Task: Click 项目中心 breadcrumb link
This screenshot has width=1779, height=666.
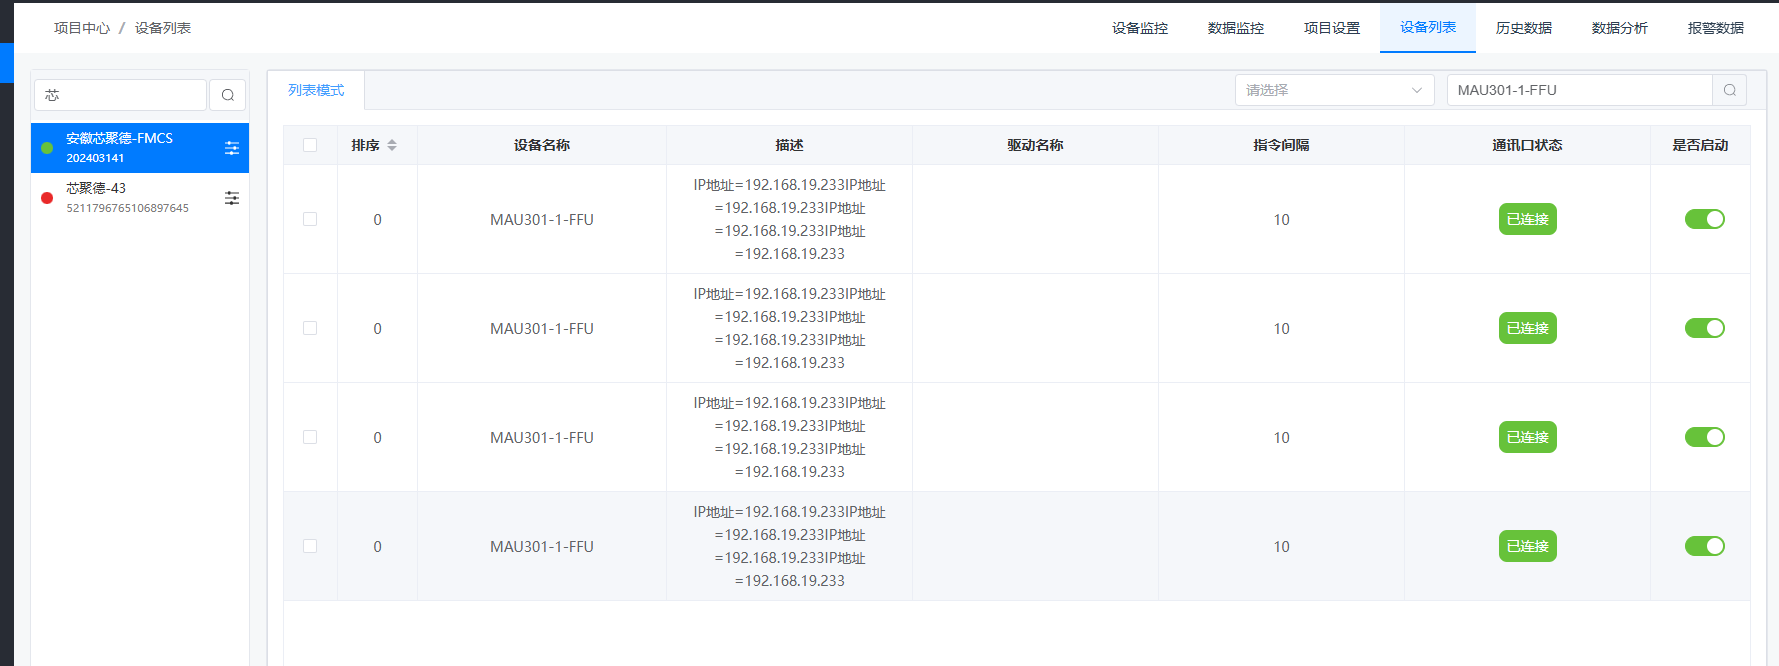Action: 82,28
